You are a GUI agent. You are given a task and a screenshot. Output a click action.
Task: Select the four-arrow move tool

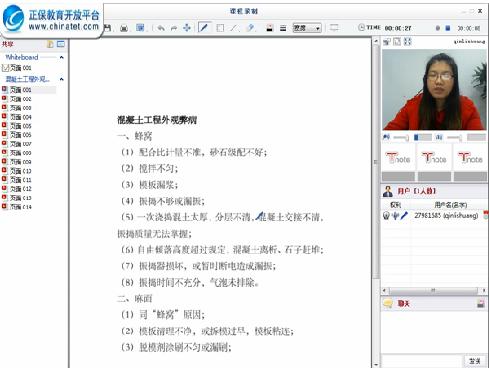(187, 28)
